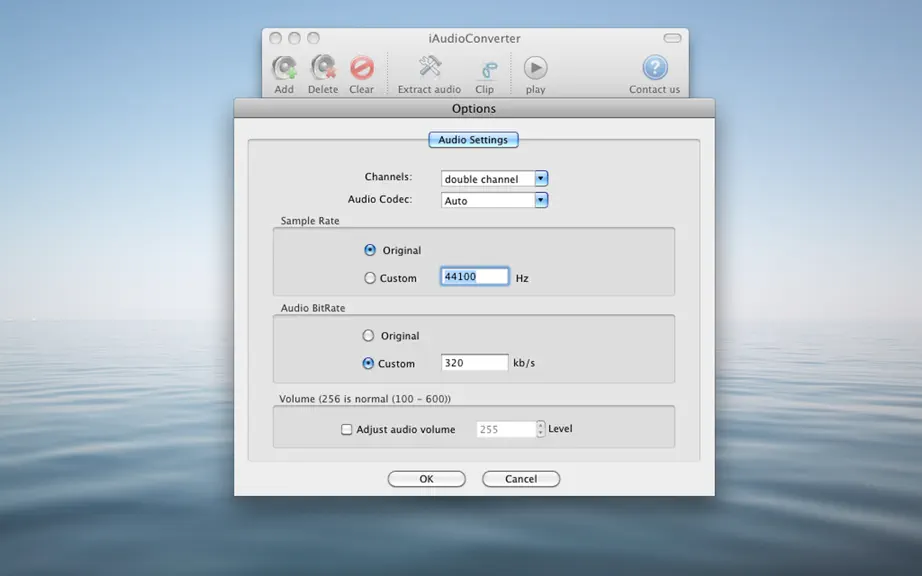Clear the file list with Clear icon
This screenshot has height=576, width=922.
point(362,68)
